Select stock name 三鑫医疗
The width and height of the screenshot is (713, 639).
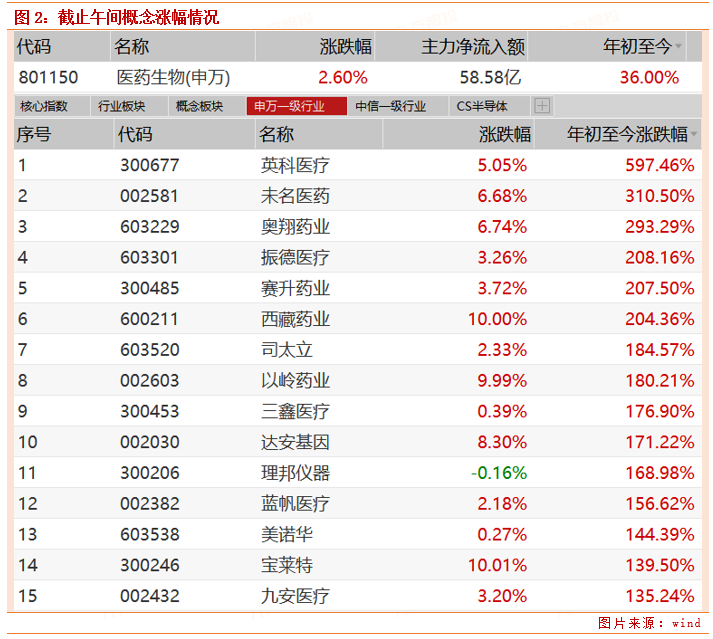(295, 412)
